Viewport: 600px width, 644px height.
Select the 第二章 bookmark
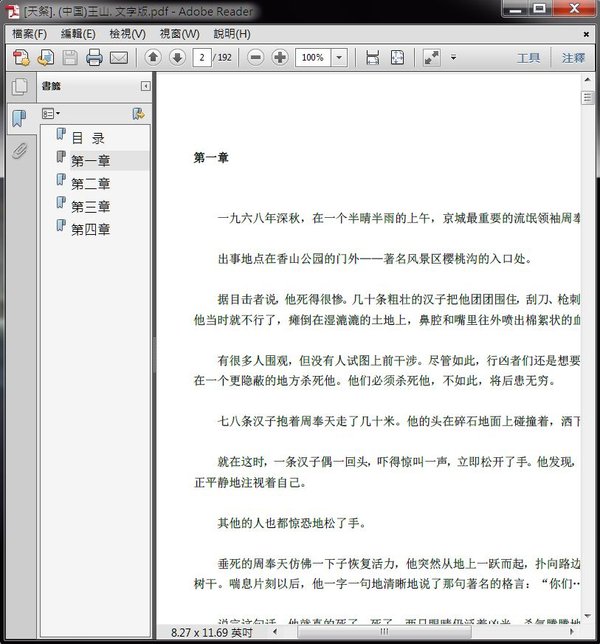(90, 184)
